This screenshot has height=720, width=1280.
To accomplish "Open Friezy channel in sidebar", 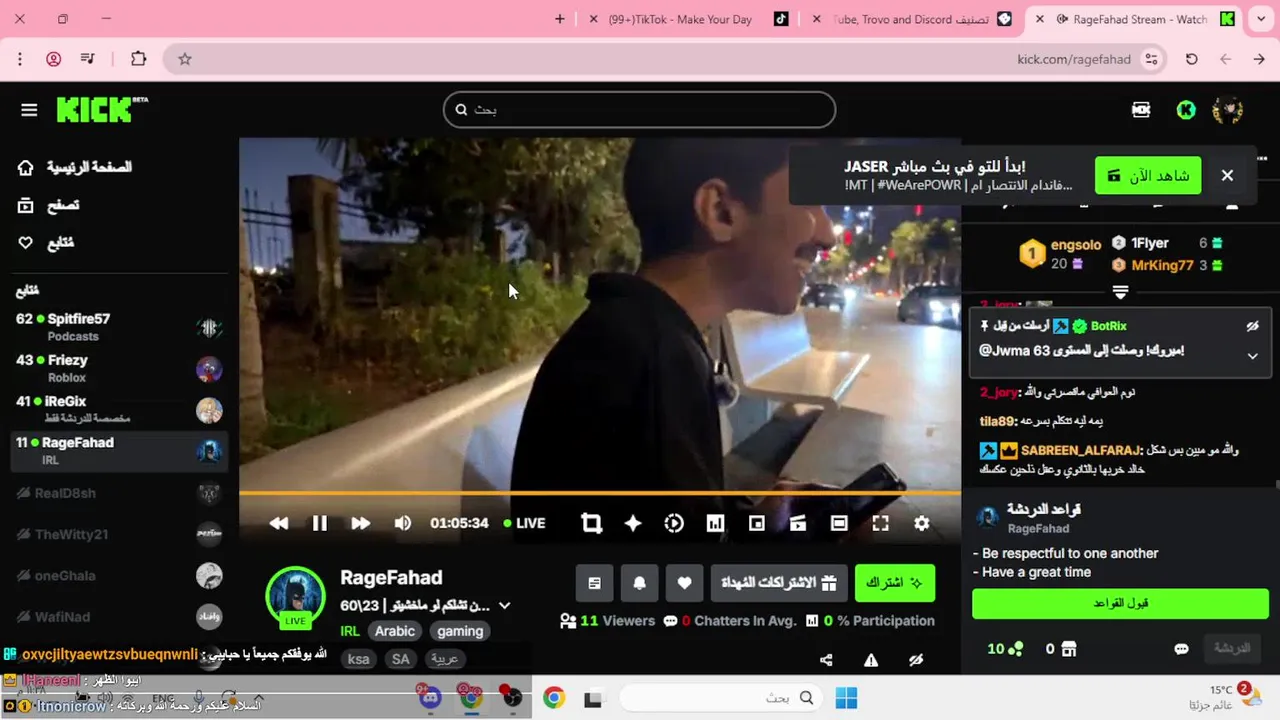I will pos(119,368).
